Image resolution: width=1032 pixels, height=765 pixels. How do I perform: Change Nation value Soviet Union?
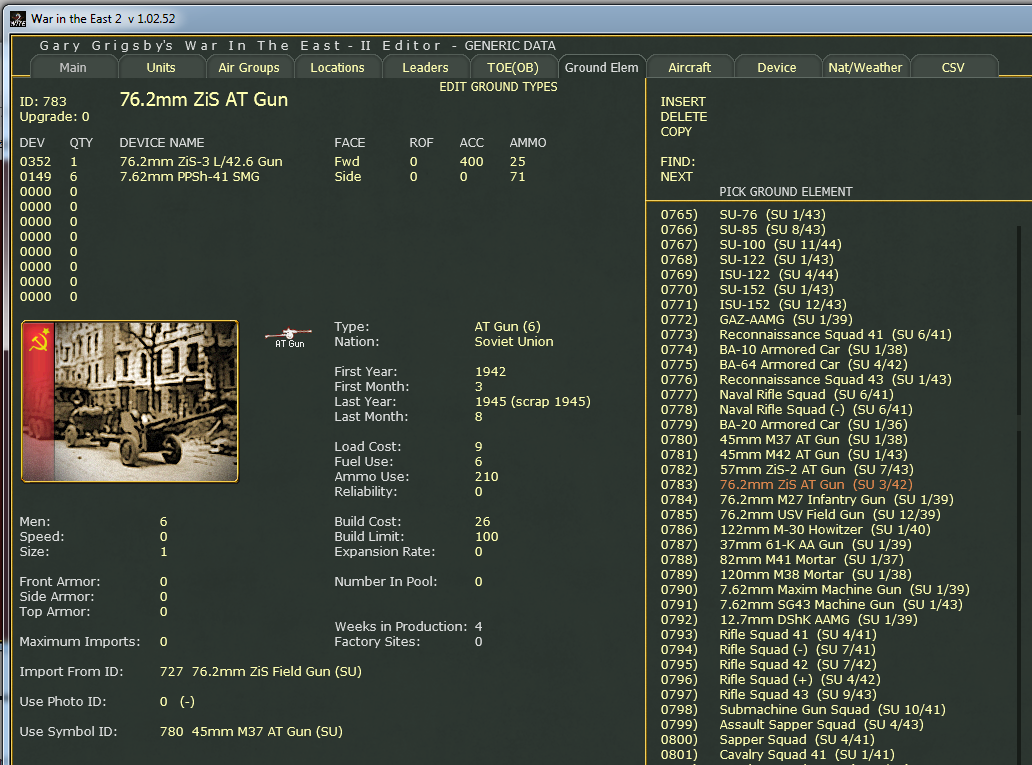click(514, 342)
